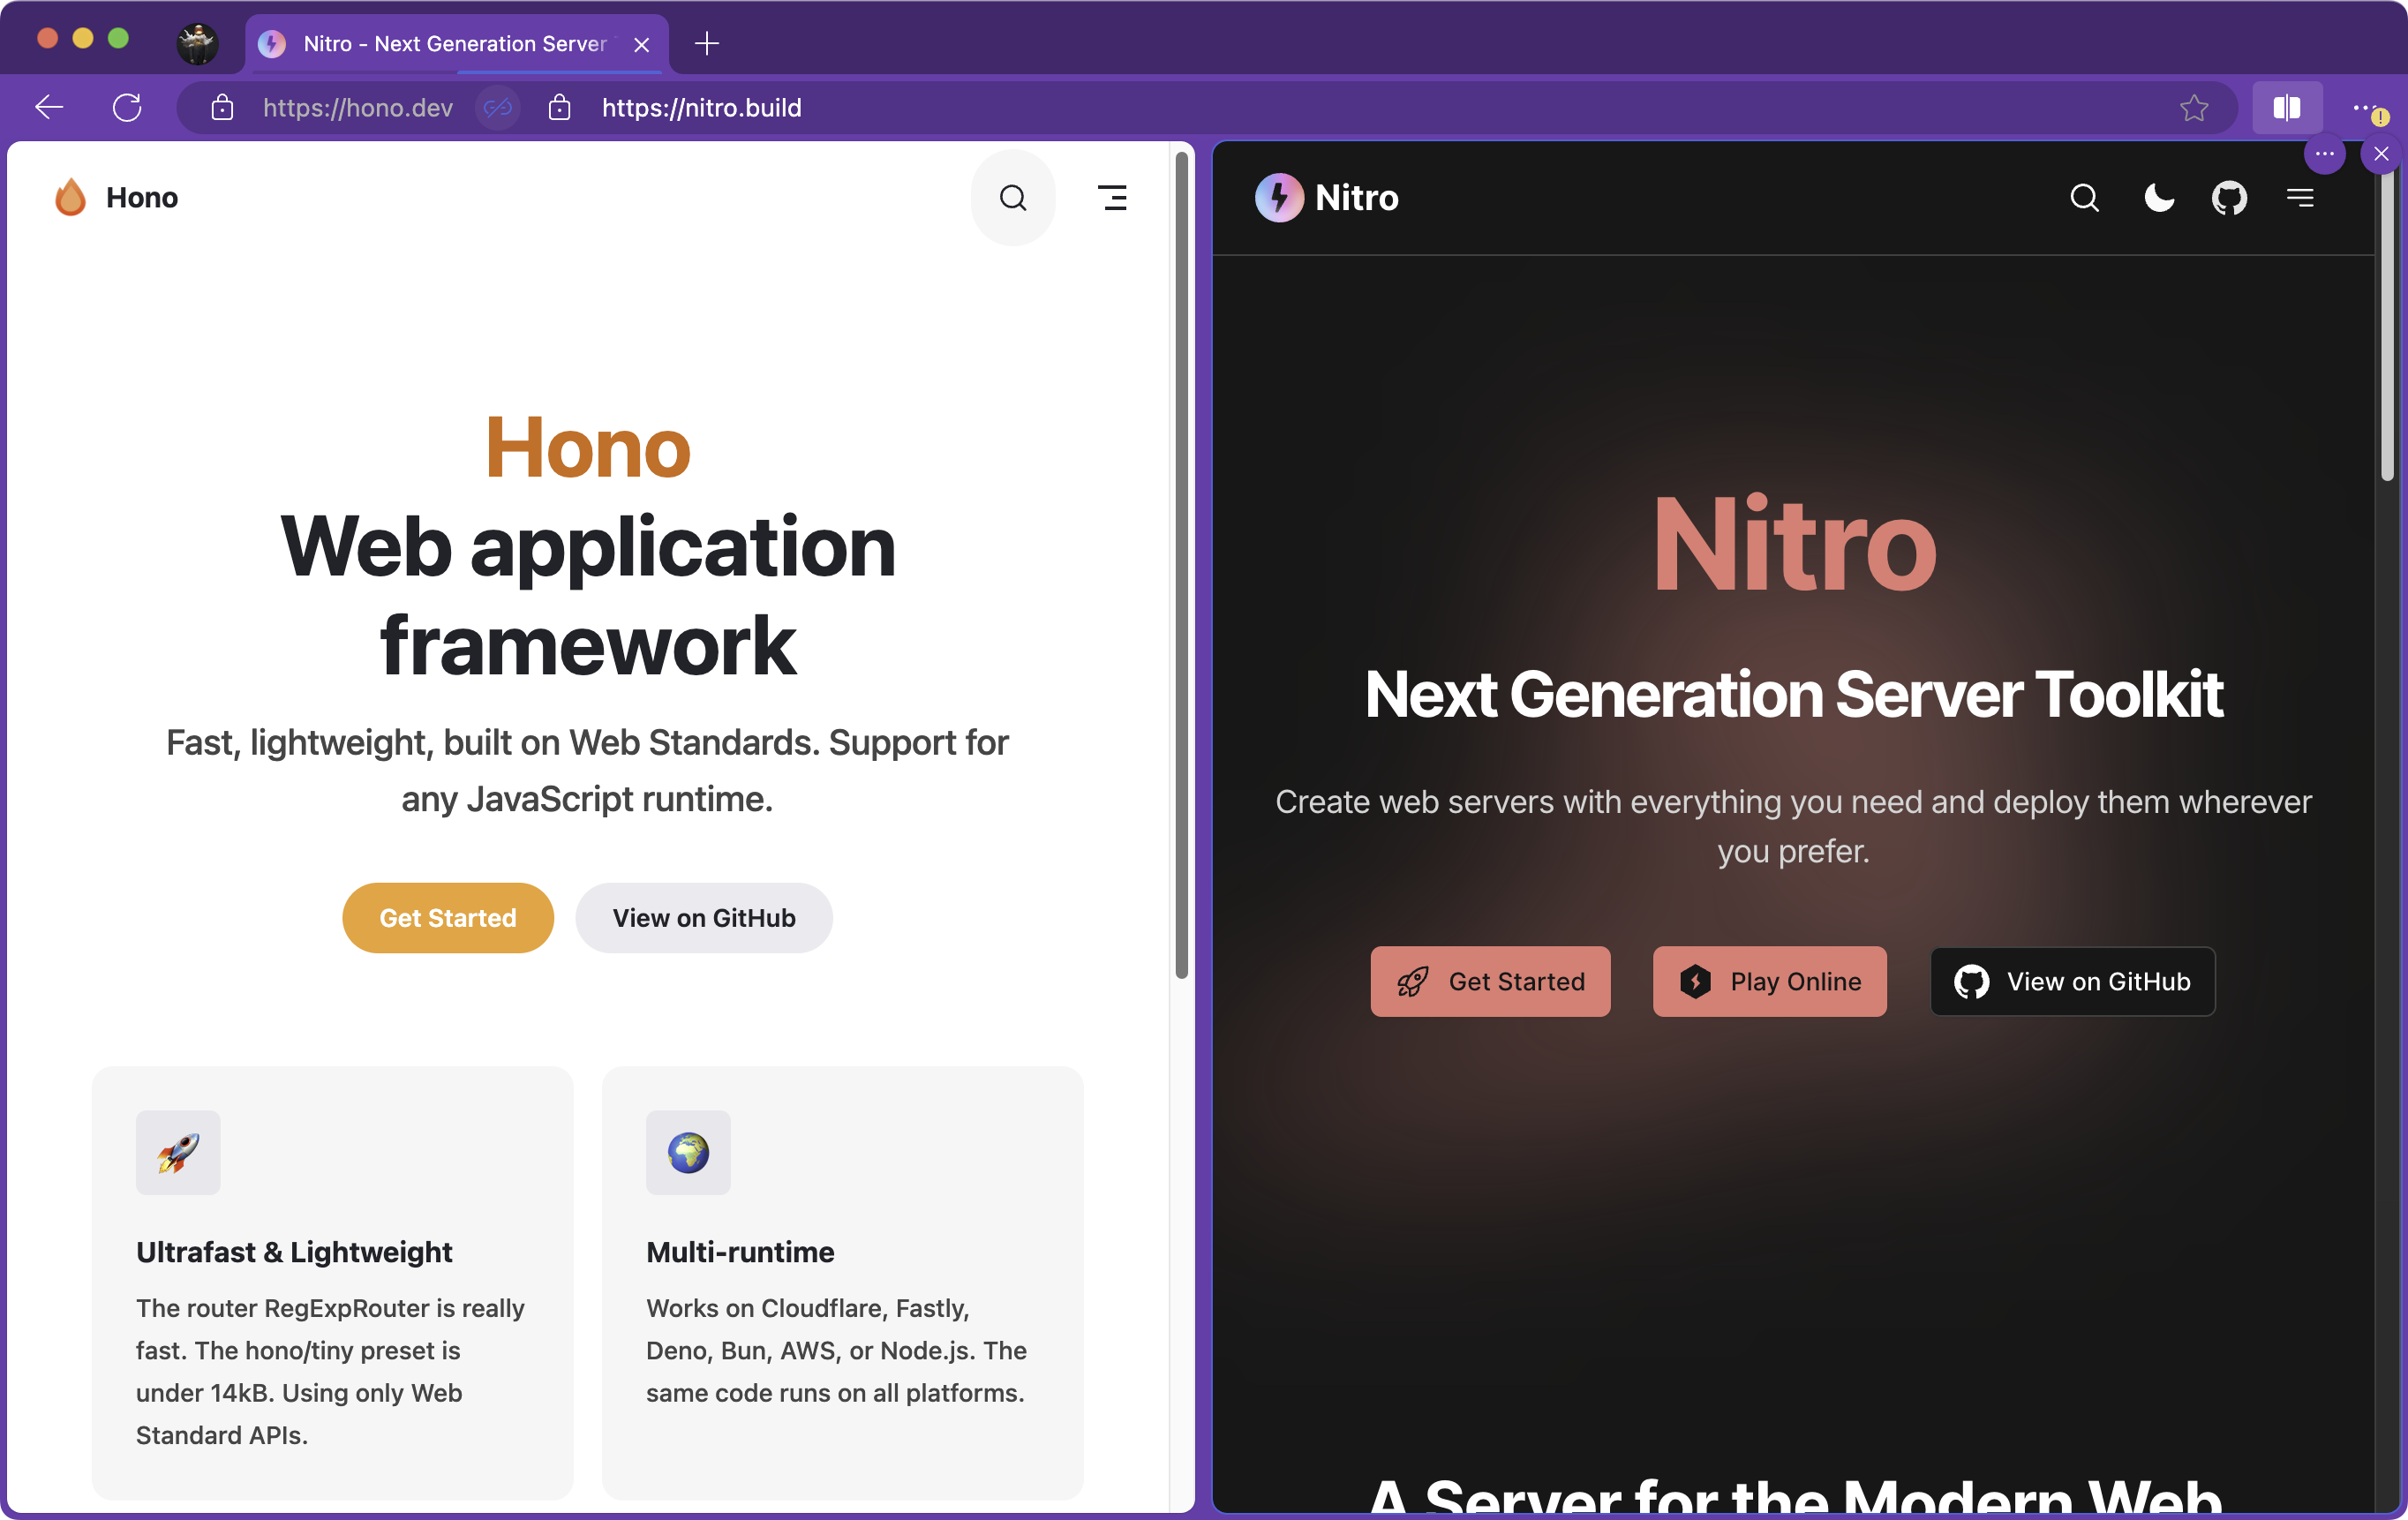Screen dimensions: 2408x1520
Task: Click the Hono pane scrollbar
Action: (x=1181, y=565)
